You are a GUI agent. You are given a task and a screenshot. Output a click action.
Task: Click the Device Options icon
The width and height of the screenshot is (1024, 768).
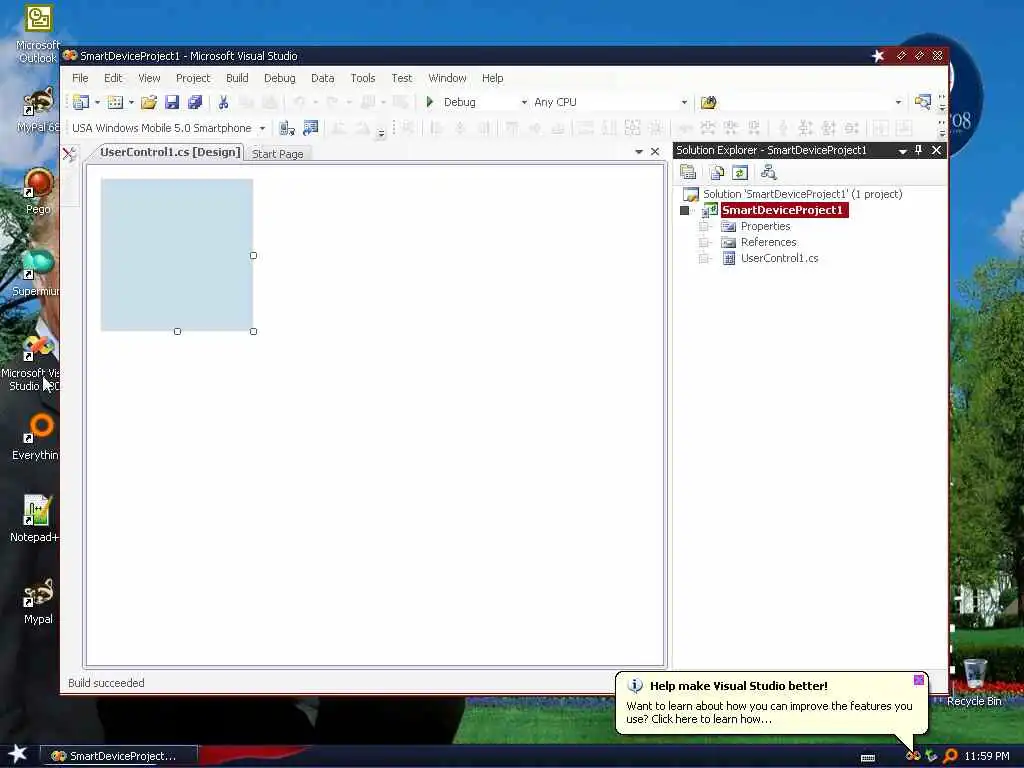pyautogui.click(x=311, y=128)
